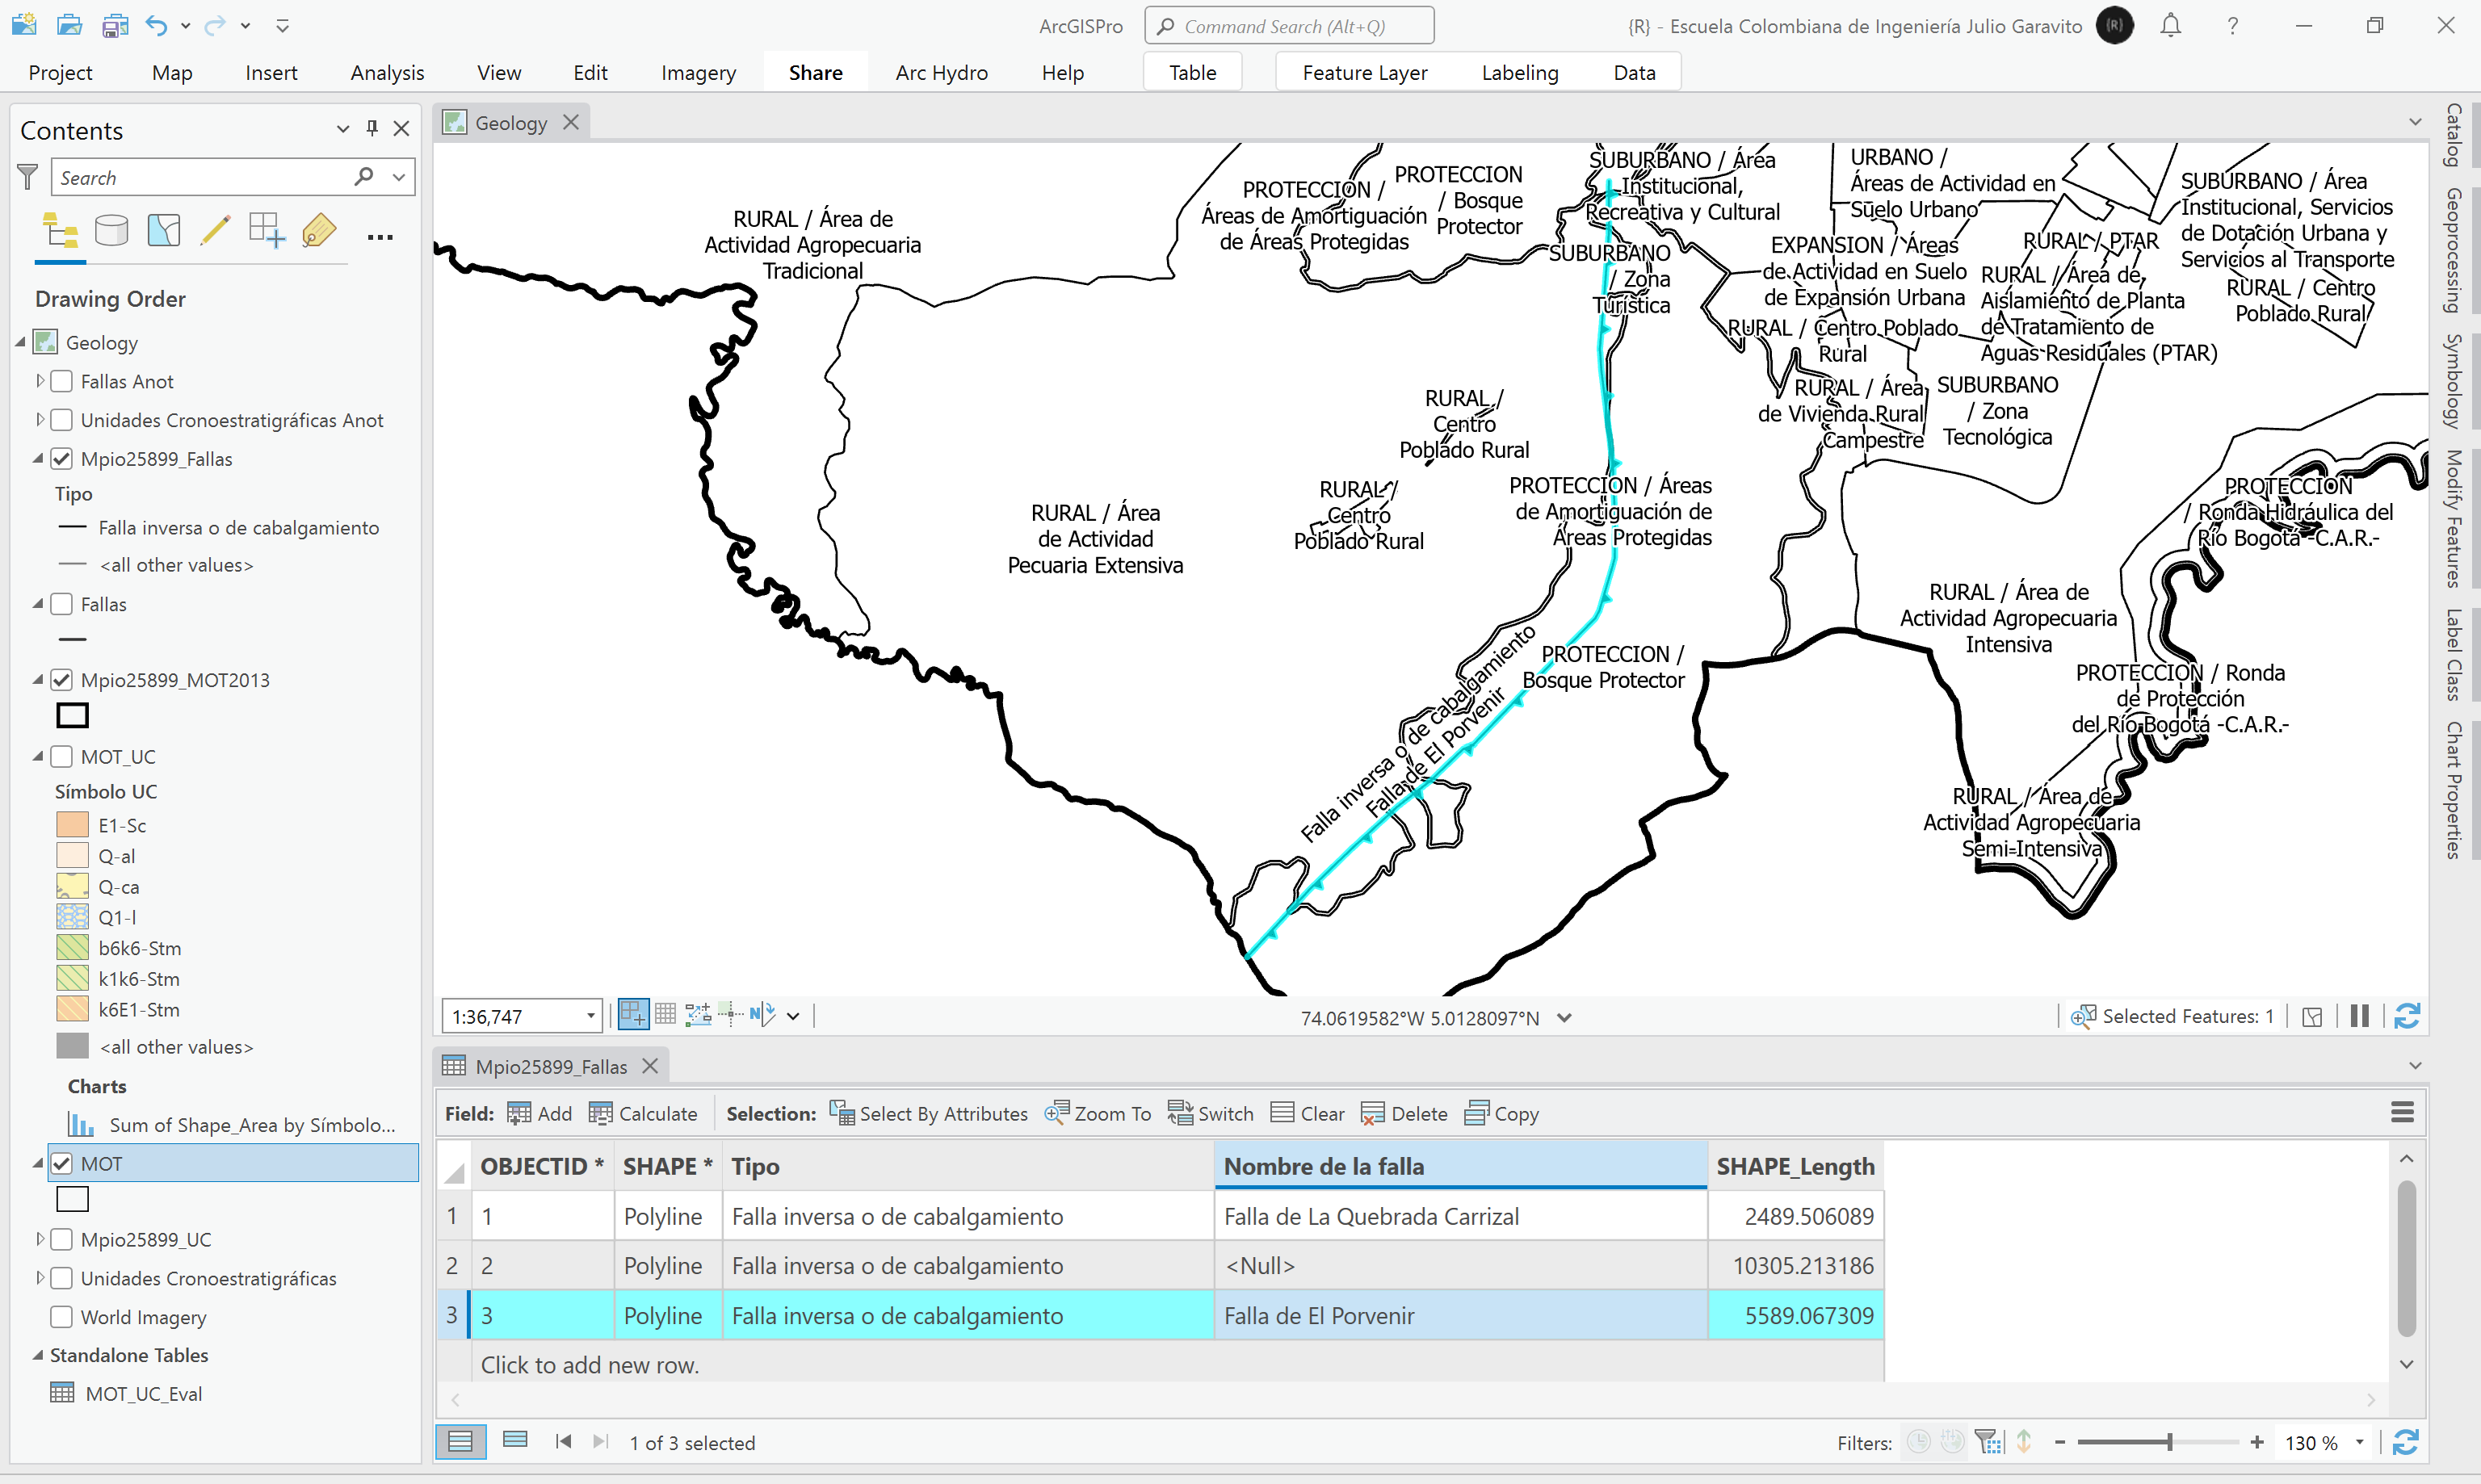Switch Contents to List By Editing pencil

tap(215, 231)
